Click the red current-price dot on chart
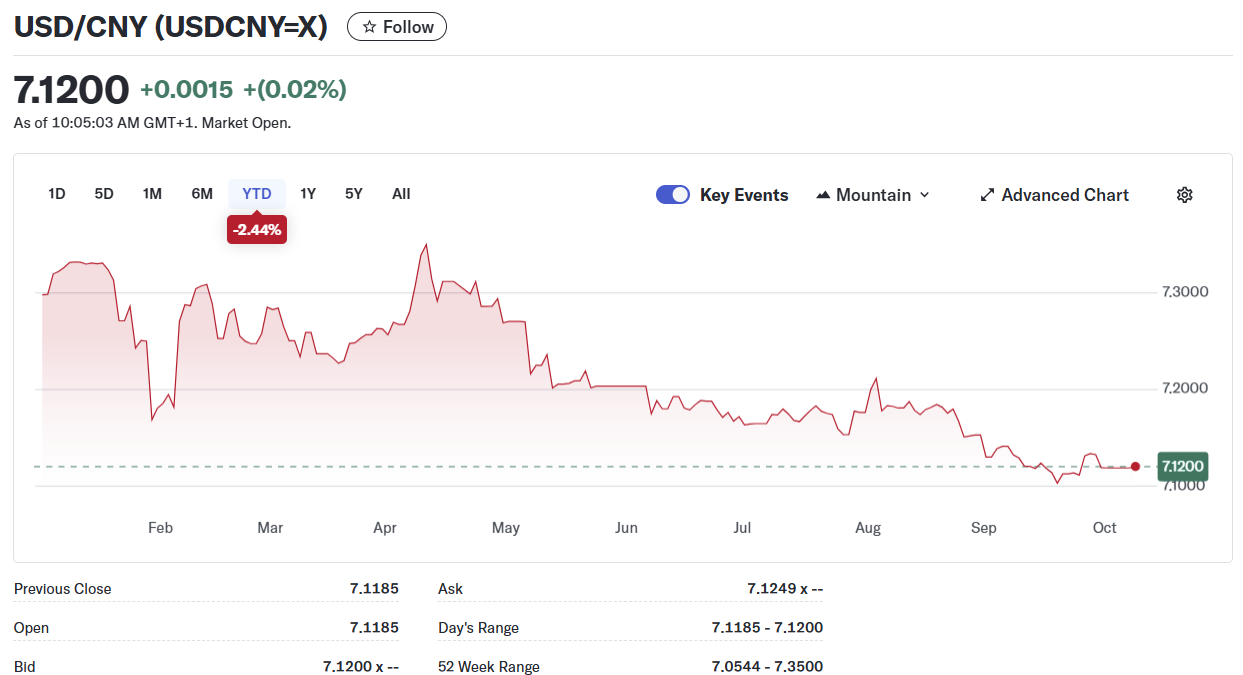 pos(1135,466)
